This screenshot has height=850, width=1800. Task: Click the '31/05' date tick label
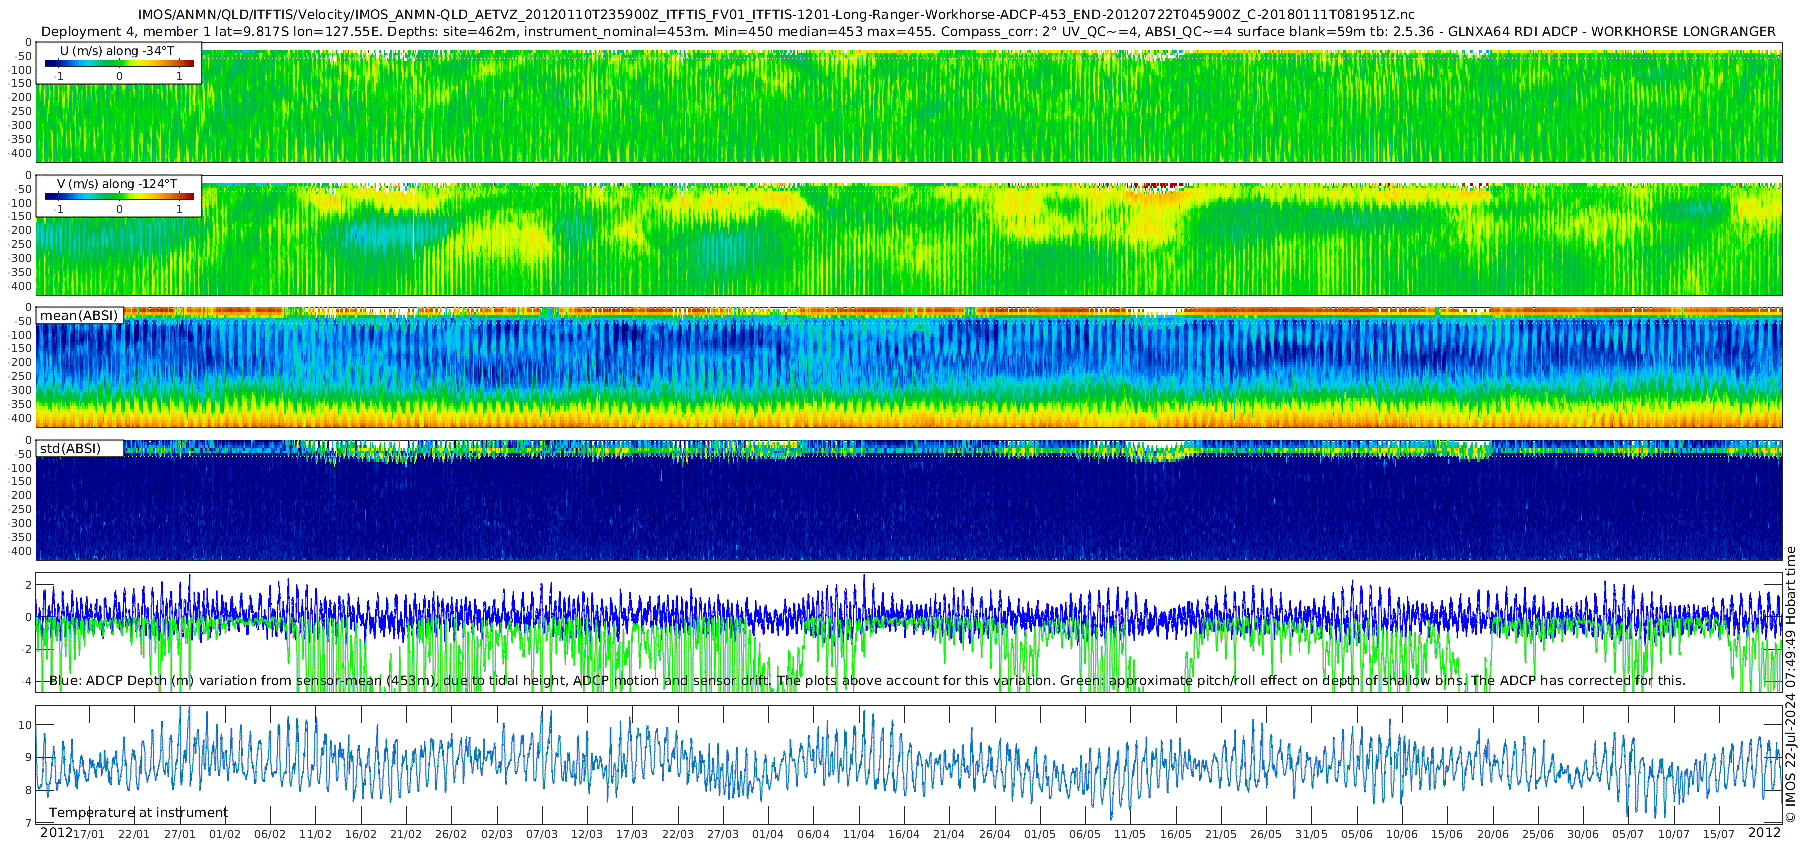coord(1311,834)
